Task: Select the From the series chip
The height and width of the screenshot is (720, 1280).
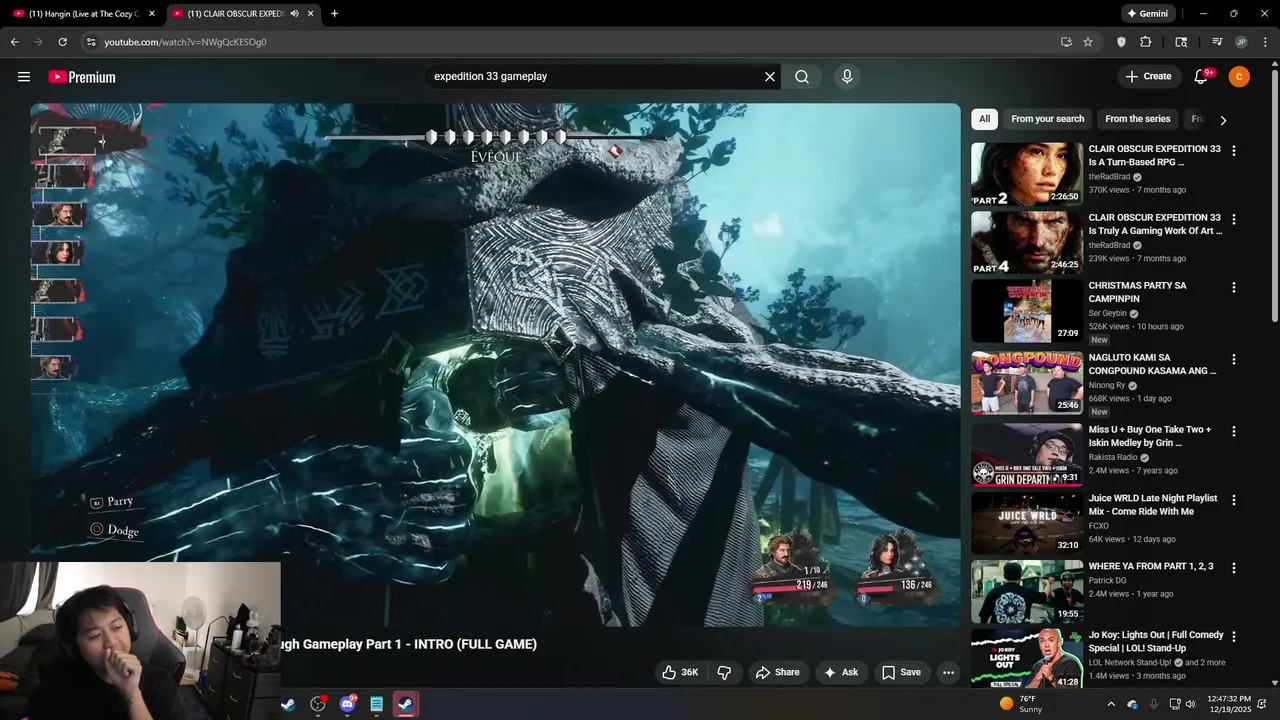Action: pyautogui.click(x=1137, y=119)
